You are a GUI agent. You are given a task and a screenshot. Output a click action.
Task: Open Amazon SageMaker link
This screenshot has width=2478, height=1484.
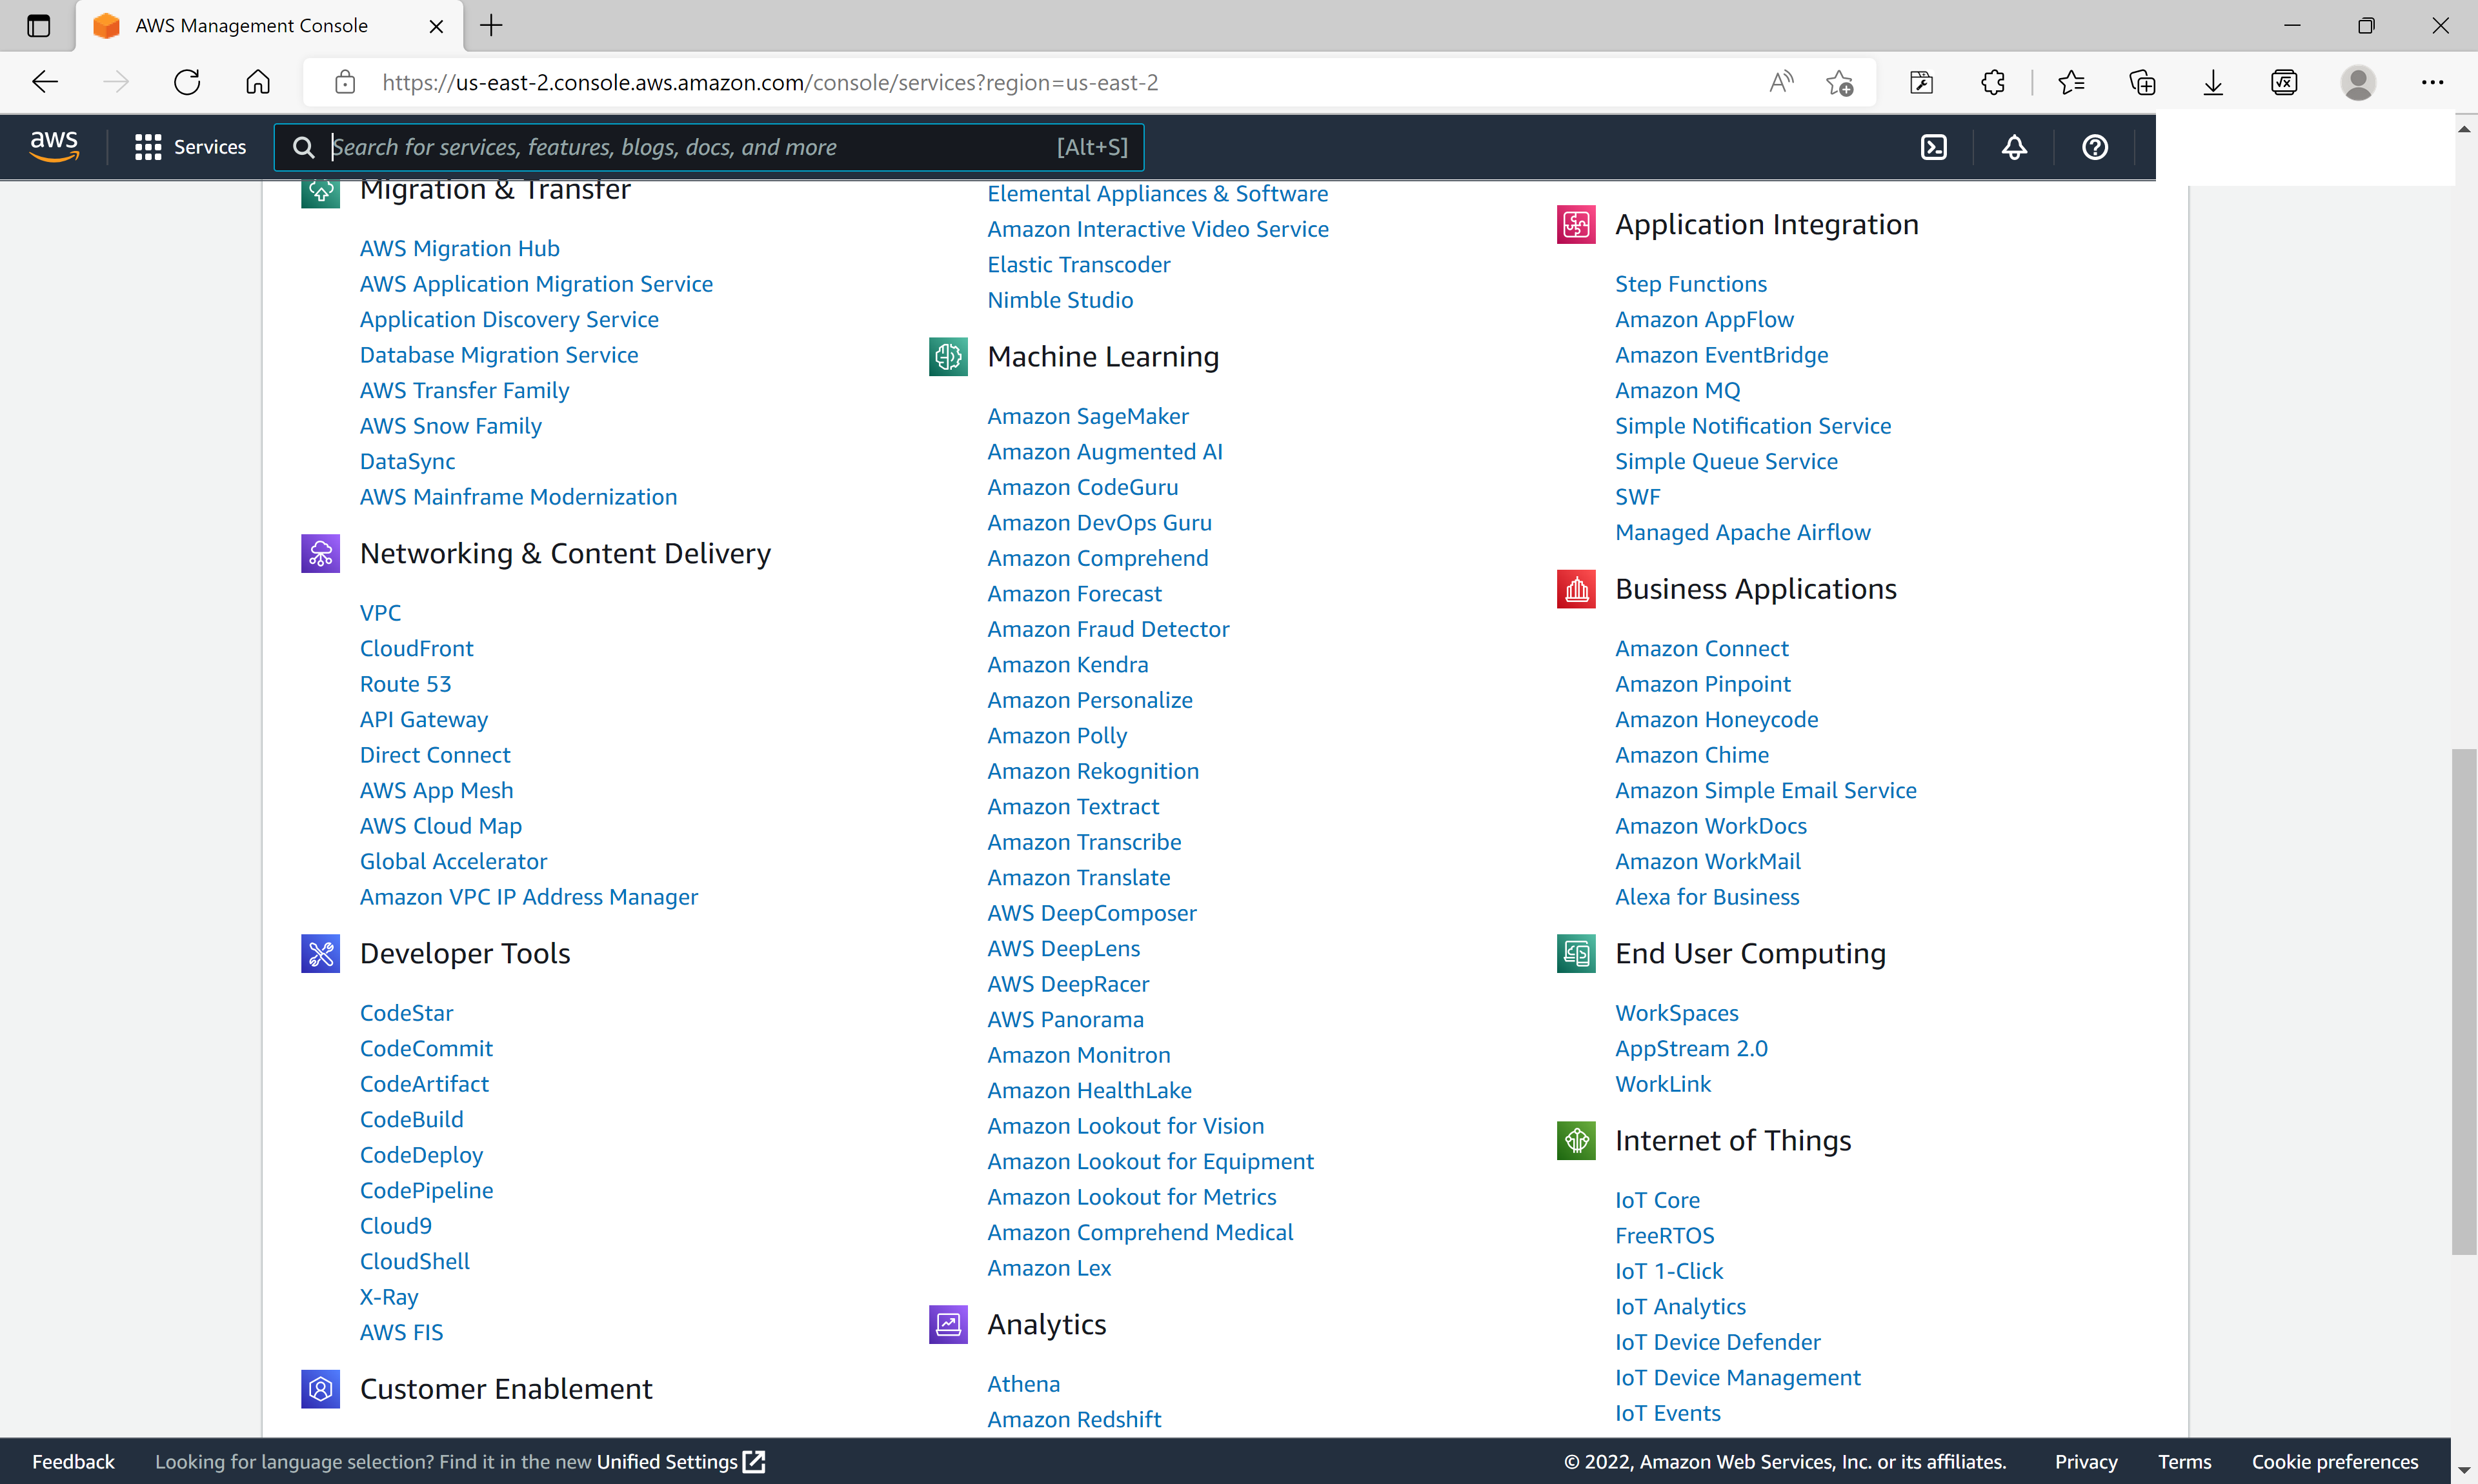[x=1088, y=416]
